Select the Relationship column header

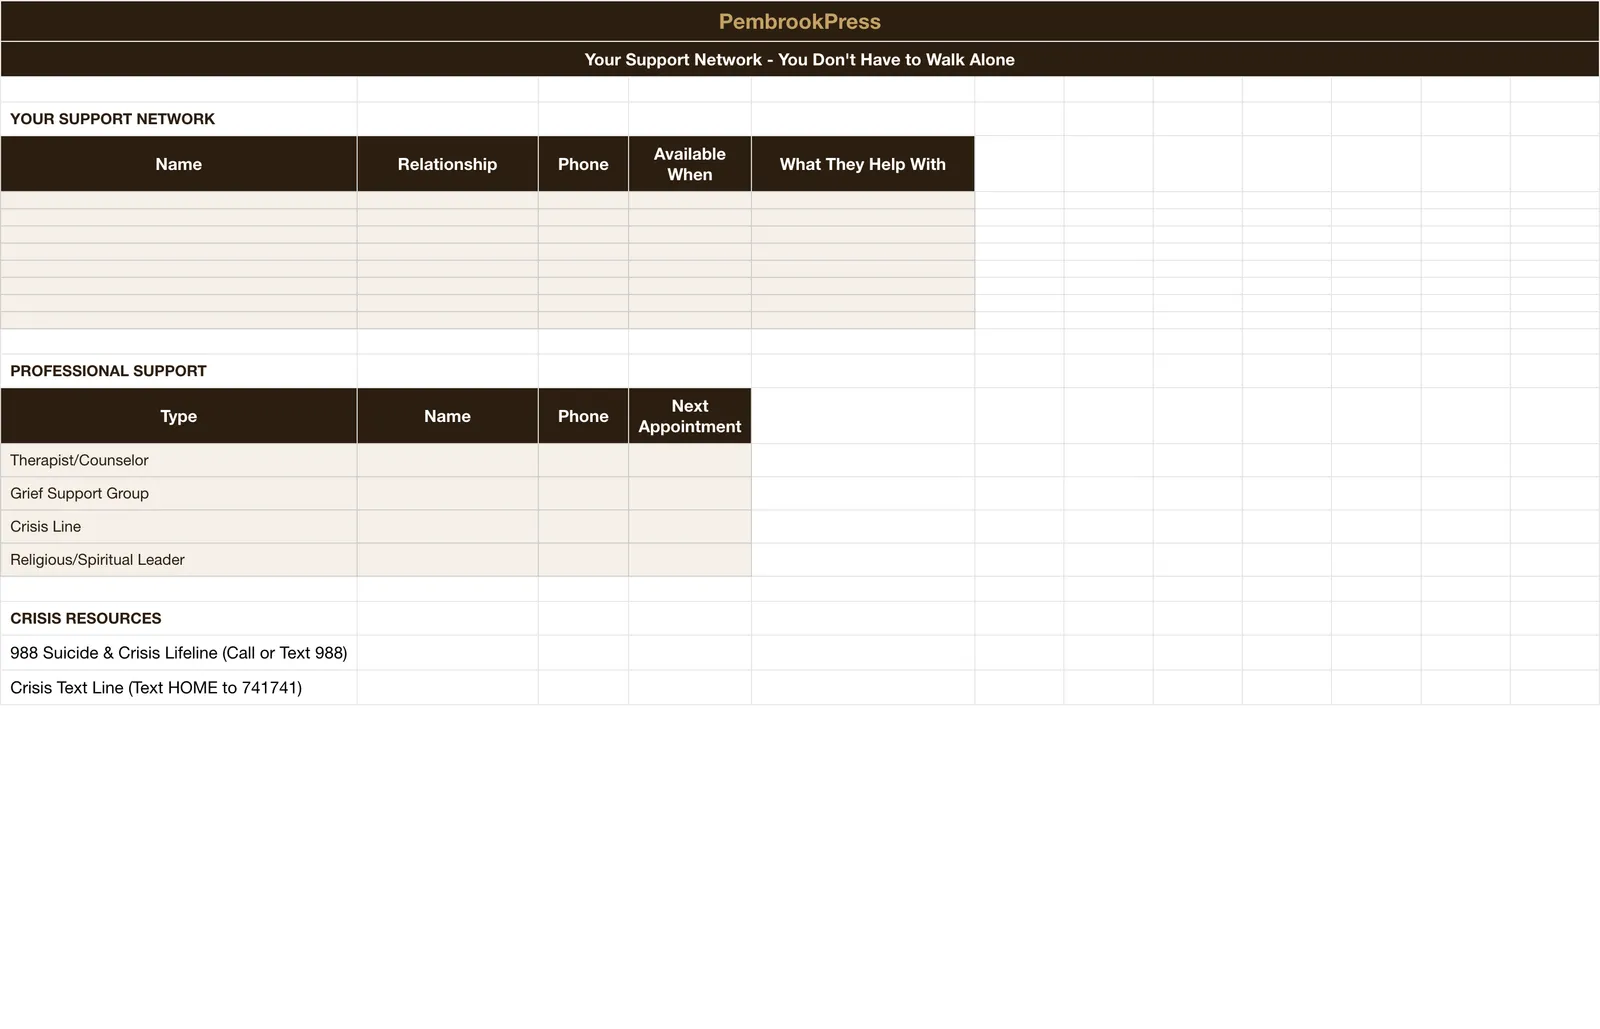pos(447,164)
